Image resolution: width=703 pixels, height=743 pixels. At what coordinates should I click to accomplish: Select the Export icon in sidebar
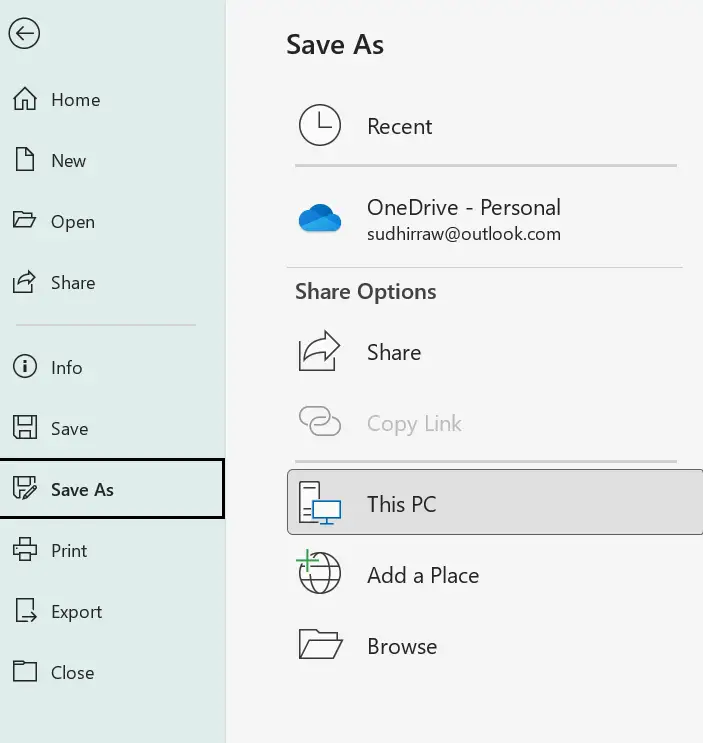pyautogui.click(x=24, y=612)
